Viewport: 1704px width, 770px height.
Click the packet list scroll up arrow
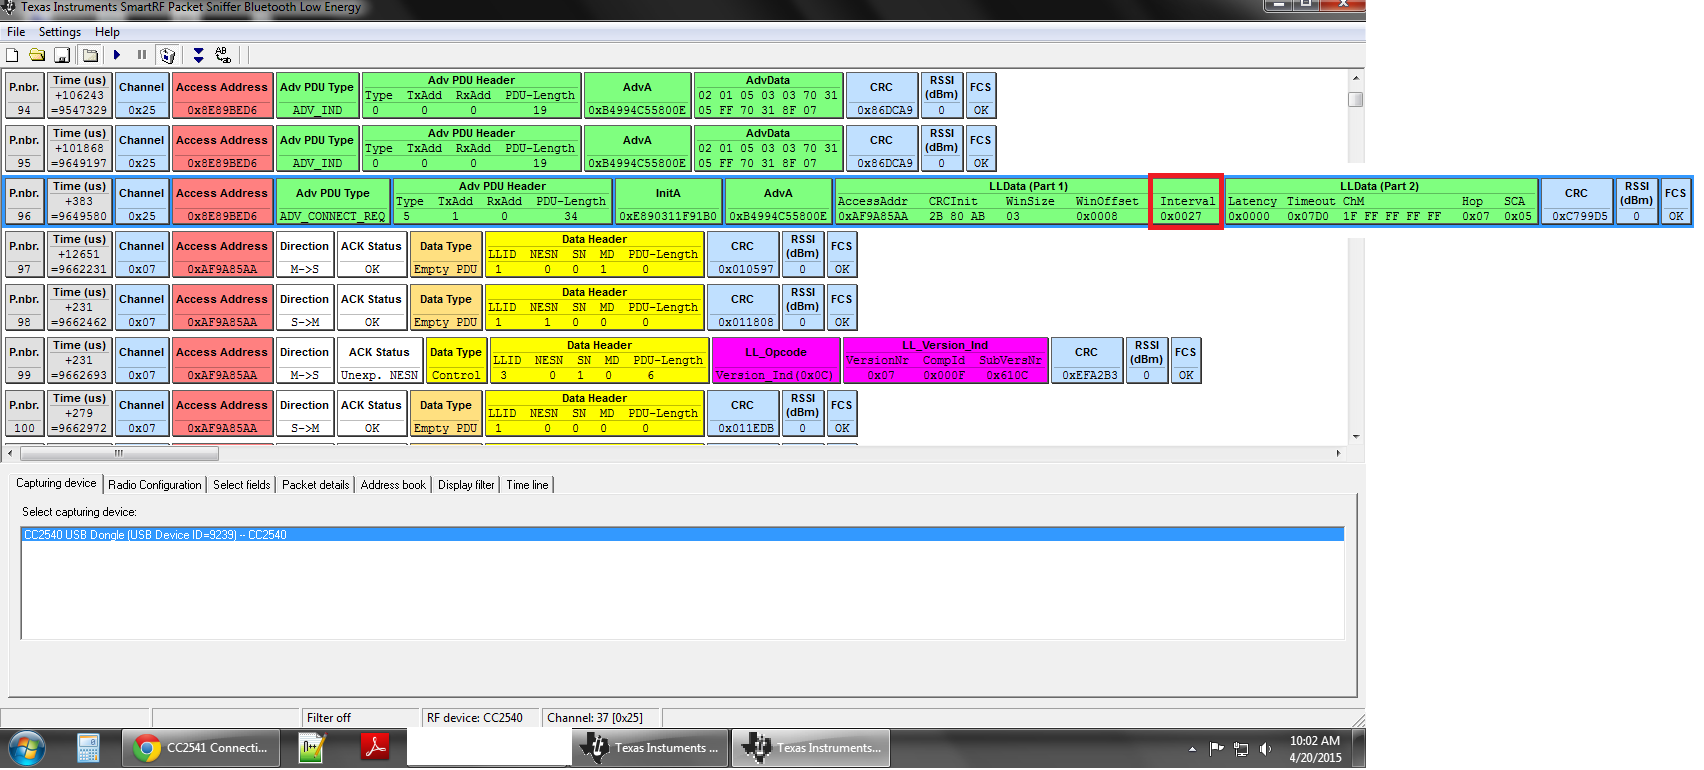point(1356,78)
